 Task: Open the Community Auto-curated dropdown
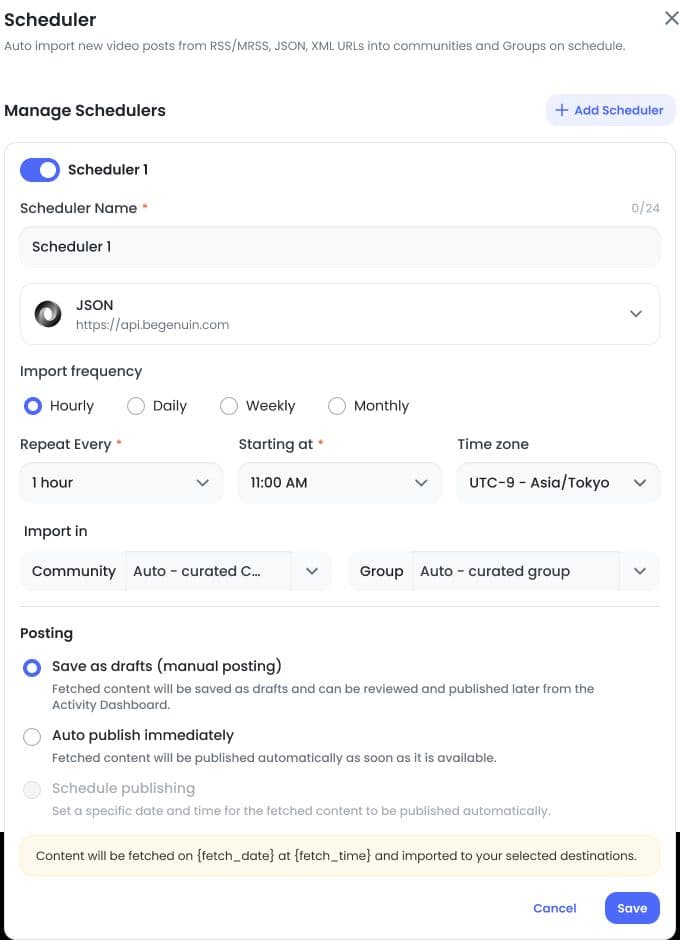176,571
